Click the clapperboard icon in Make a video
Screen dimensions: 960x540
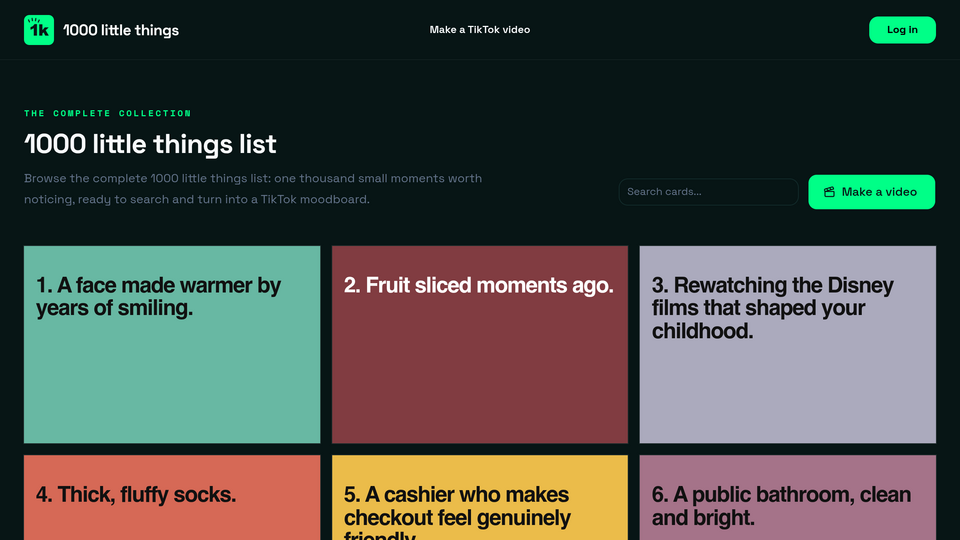829,192
